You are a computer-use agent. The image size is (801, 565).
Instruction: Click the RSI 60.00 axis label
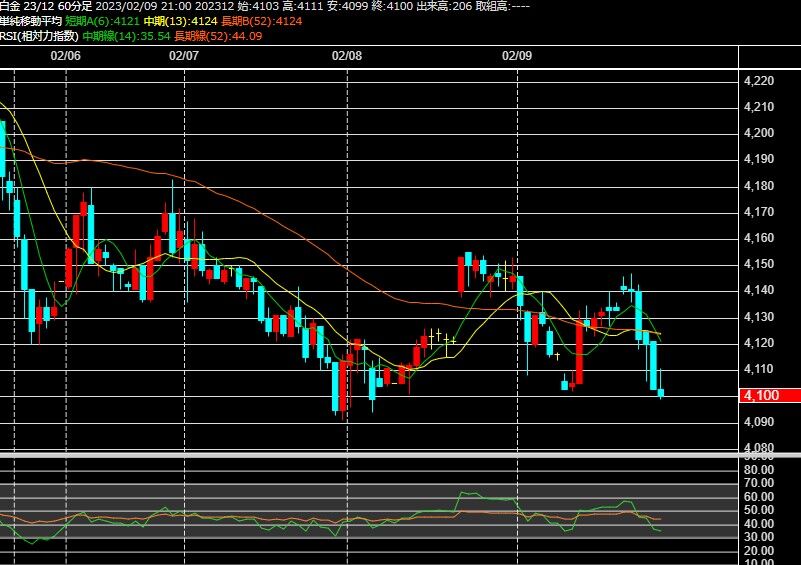tap(759, 497)
